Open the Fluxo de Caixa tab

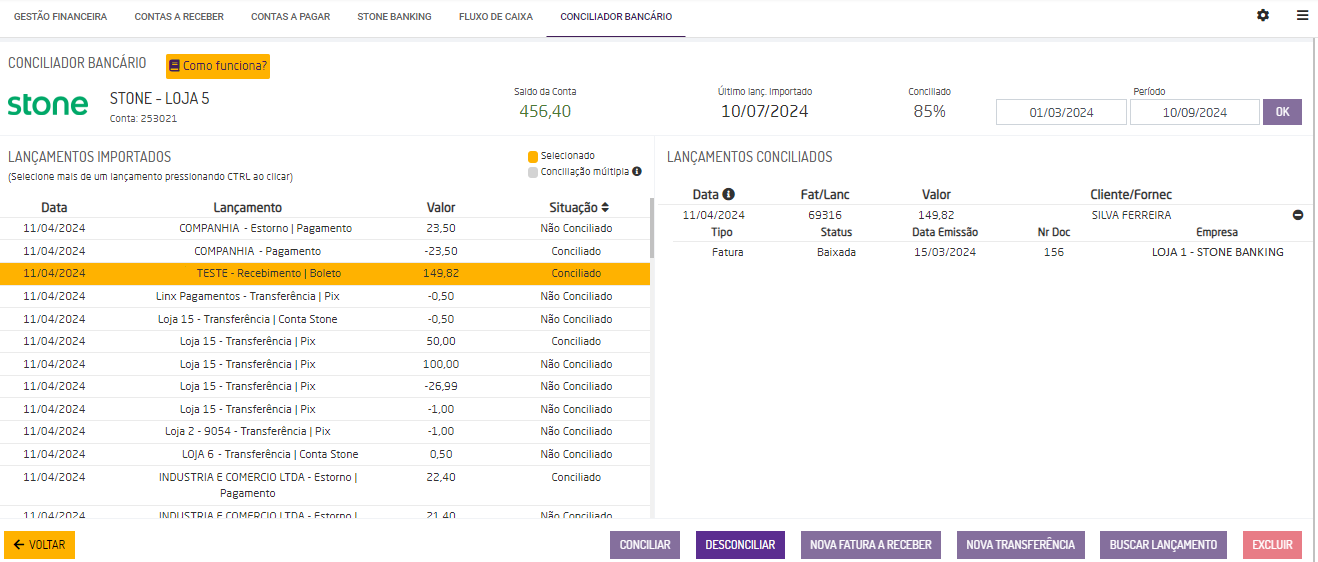496,17
